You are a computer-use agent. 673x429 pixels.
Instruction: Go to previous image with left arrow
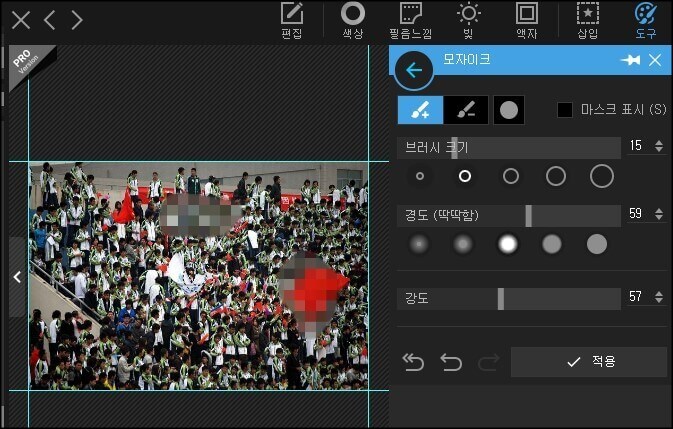pos(49,20)
